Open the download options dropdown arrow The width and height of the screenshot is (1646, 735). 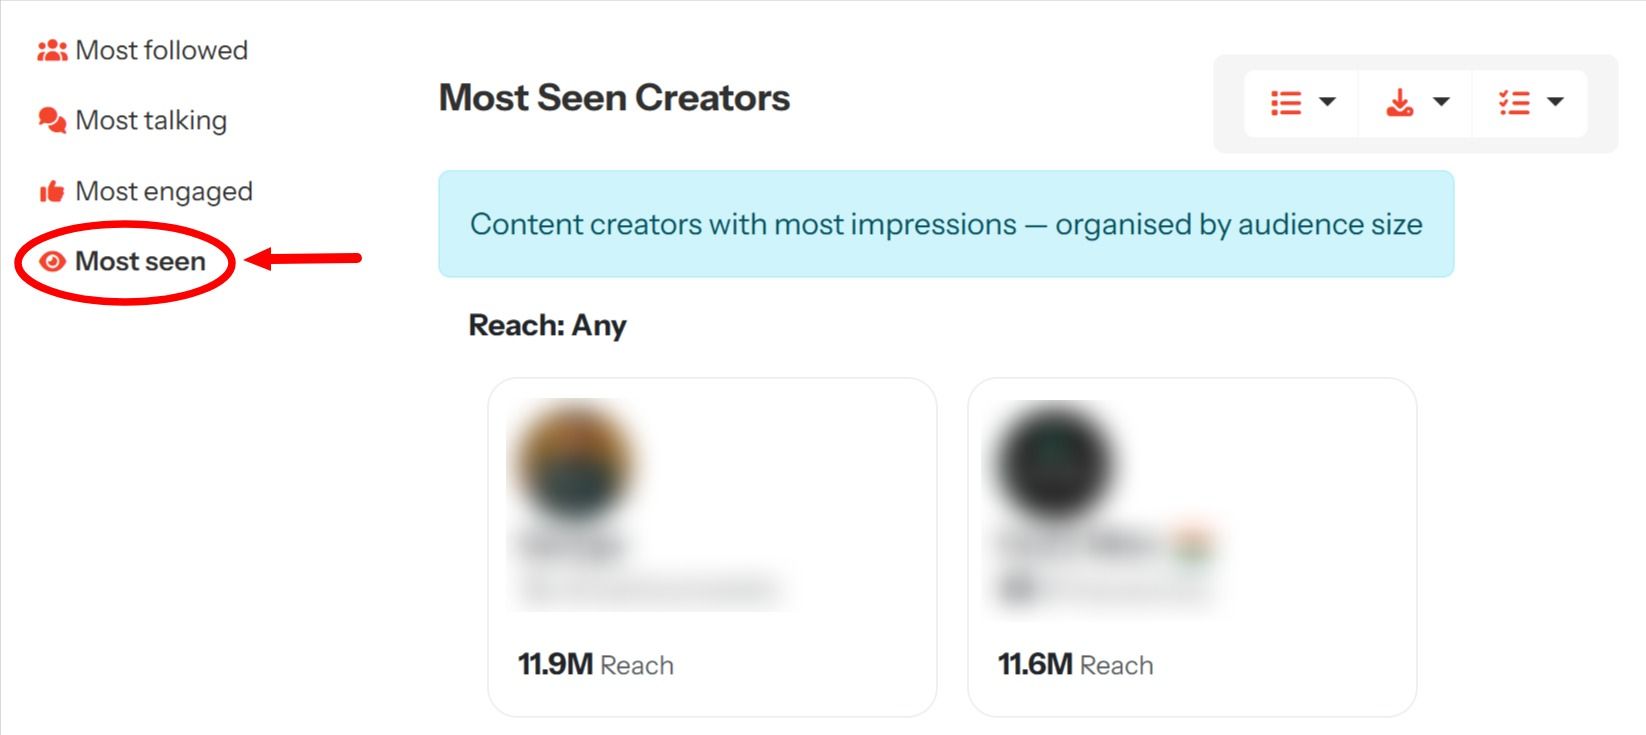pos(1442,102)
